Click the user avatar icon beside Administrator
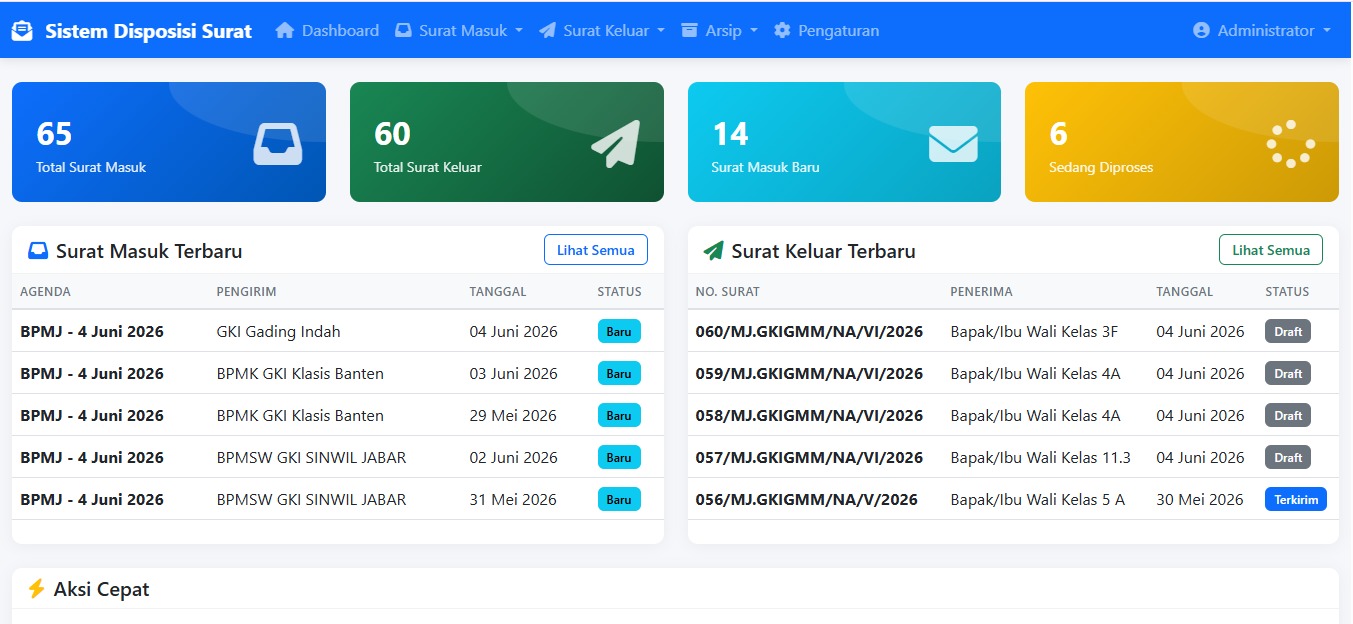Viewport: 1353px width, 624px height. (1201, 31)
